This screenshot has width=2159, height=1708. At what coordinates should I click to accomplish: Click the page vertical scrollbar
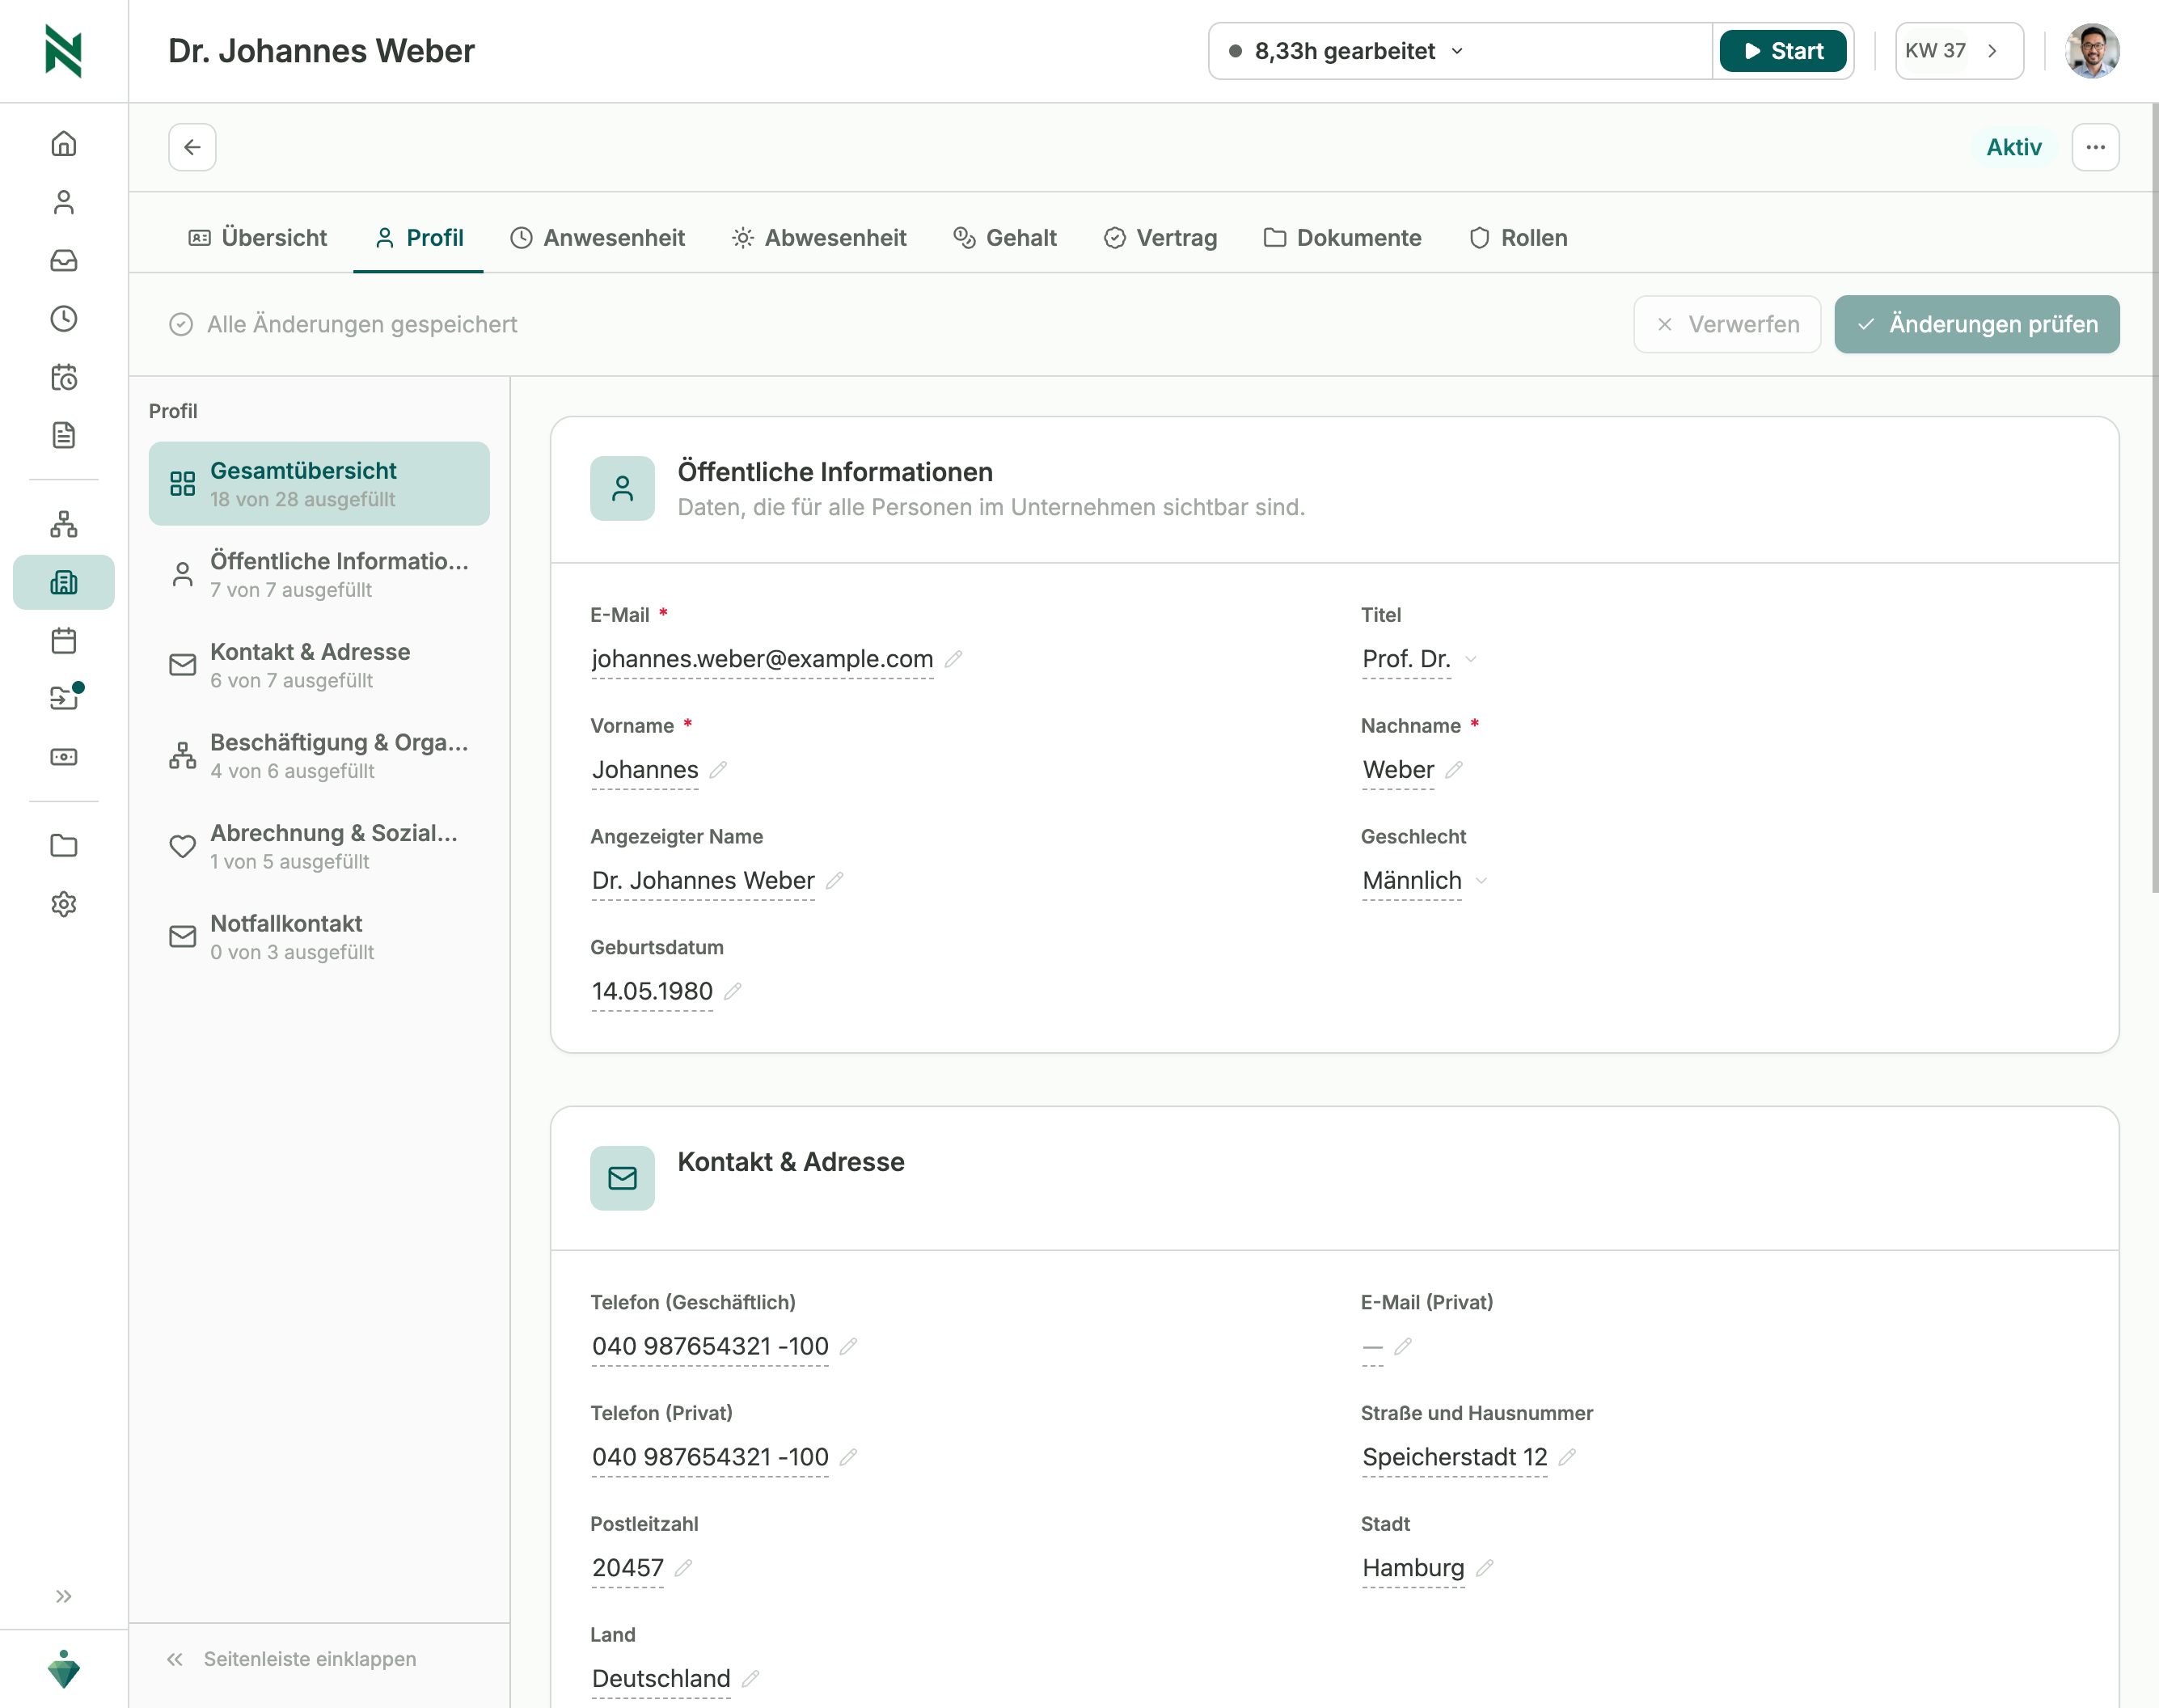tap(2154, 497)
